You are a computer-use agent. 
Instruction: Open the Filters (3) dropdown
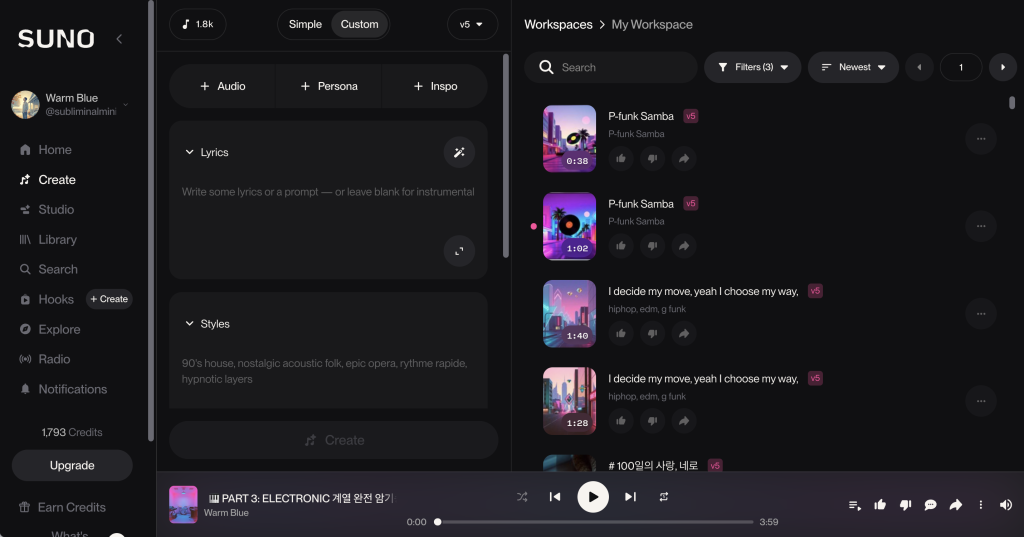click(752, 67)
